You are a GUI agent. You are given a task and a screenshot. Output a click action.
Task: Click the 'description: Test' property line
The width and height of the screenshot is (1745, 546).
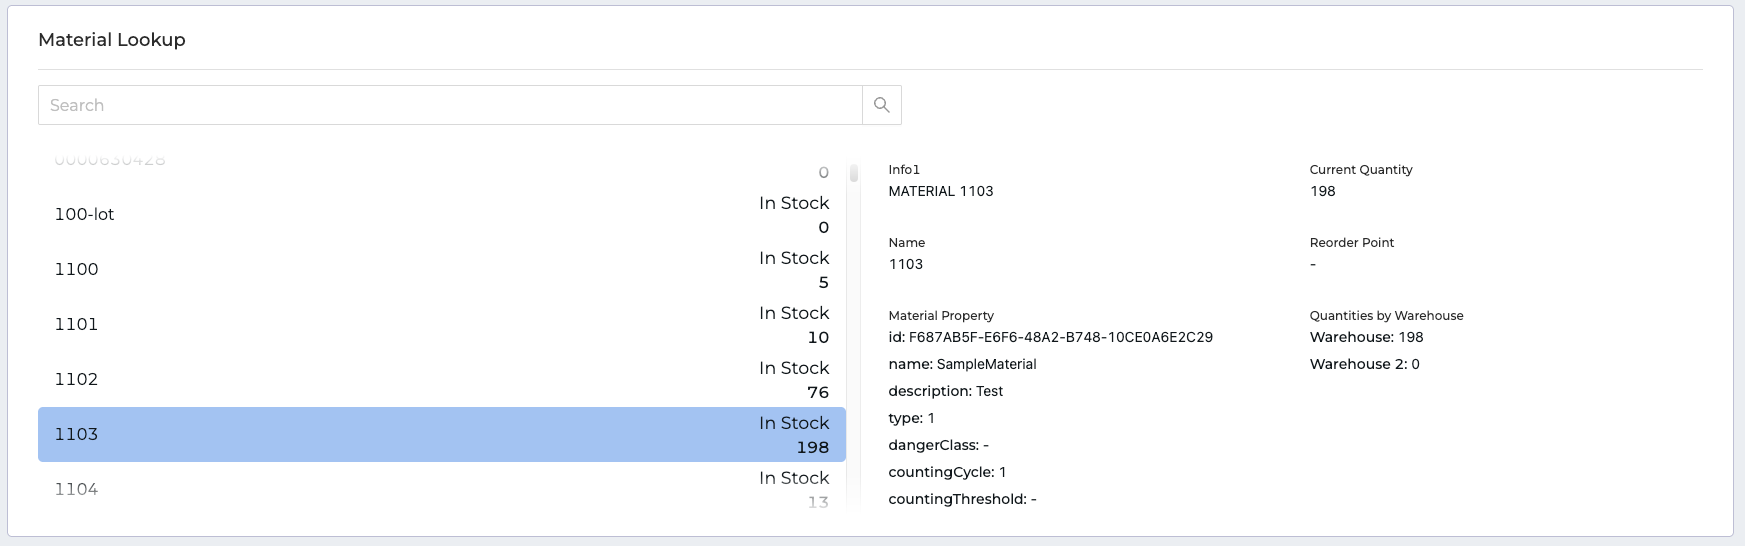(x=945, y=391)
